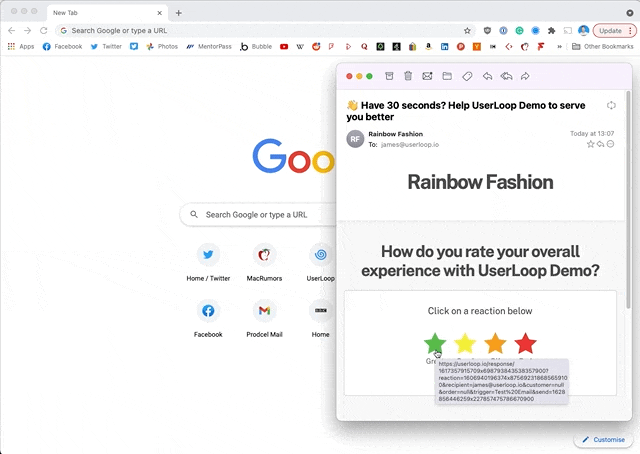The image size is (640, 454).
Task: Open a new tab with the plus button
Action: click(179, 13)
